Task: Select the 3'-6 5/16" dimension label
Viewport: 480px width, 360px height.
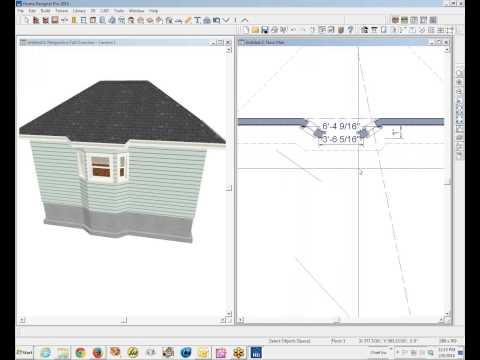Action: [341, 139]
